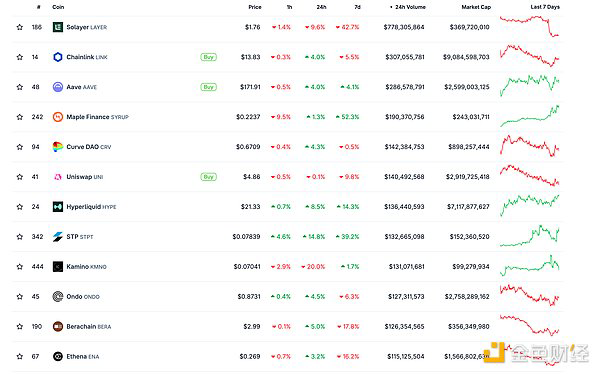The image size is (600, 374).
Task: Open the Chainlink hexagon logo
Action: (x=58, y=57)
